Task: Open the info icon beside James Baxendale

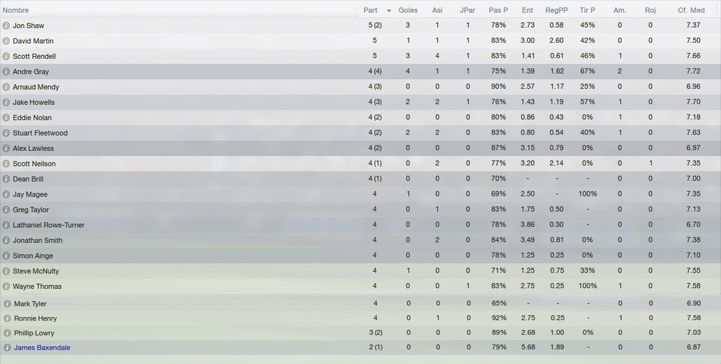Action: click(7, 348)
